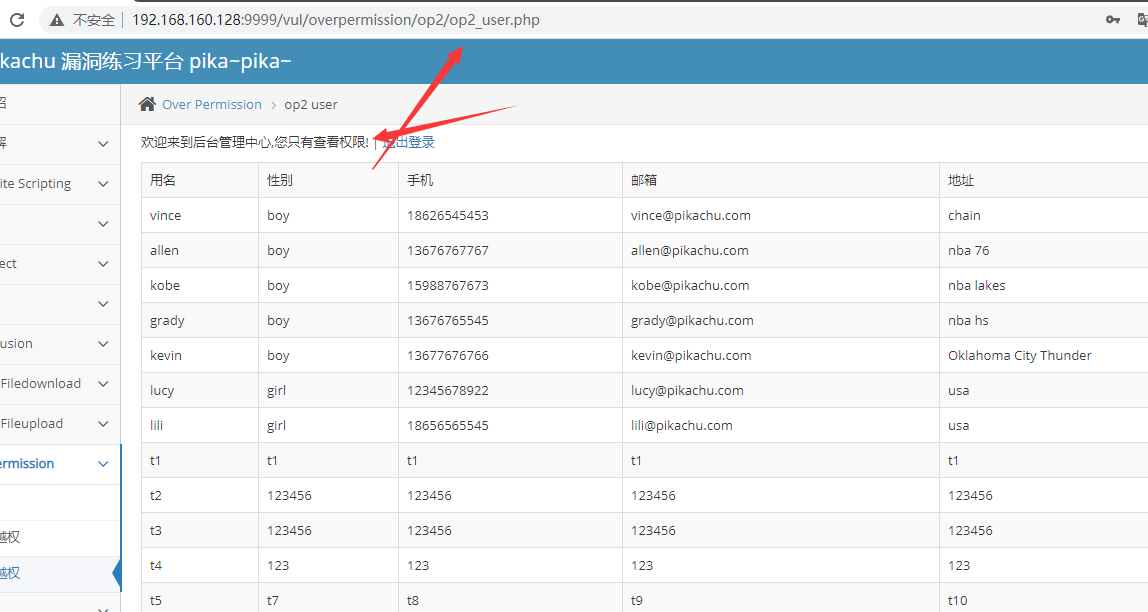Viewport: 1148px width, 612px height.
Task: Expand the 'ect' sidebar menu chevron
Action: coord(103,264)
